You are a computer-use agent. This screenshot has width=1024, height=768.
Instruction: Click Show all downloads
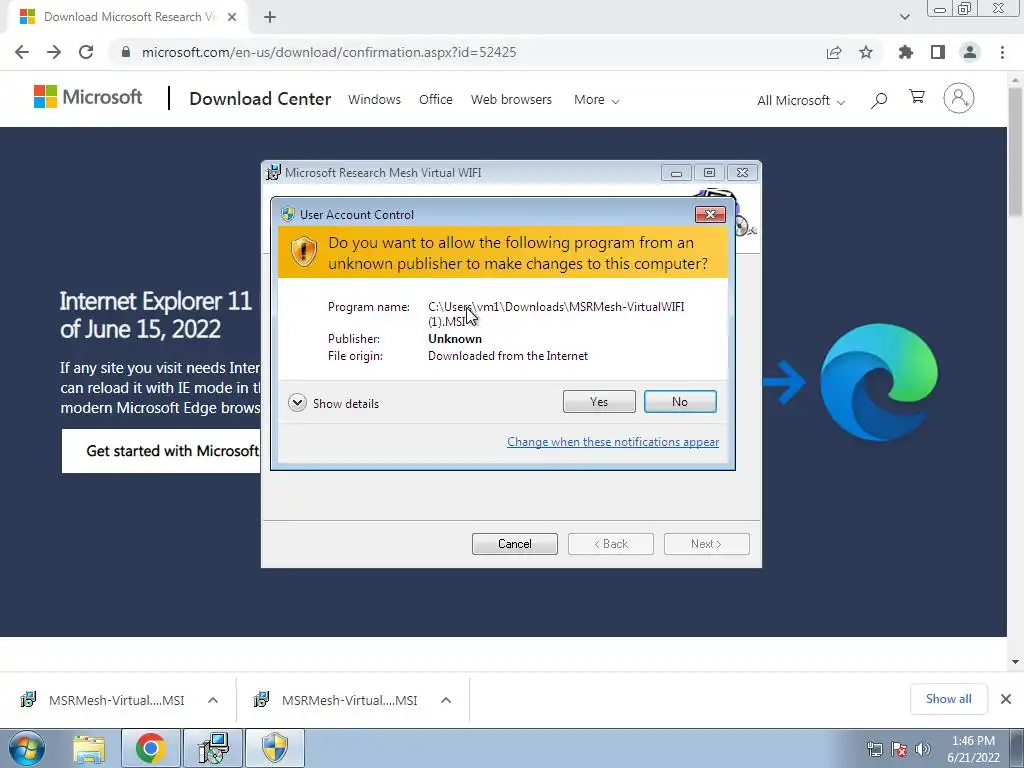click(948, 699)
